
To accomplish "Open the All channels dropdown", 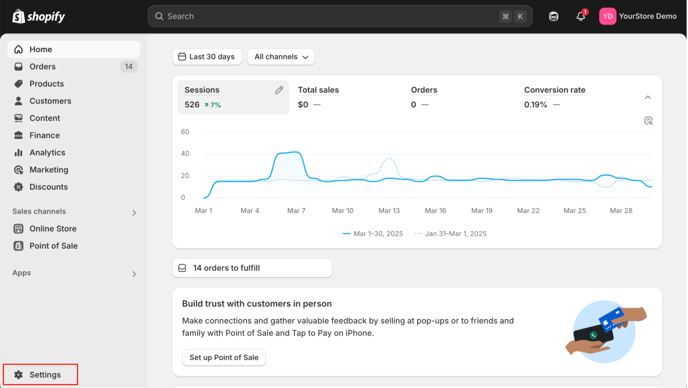I will click(x=281, y=57).
